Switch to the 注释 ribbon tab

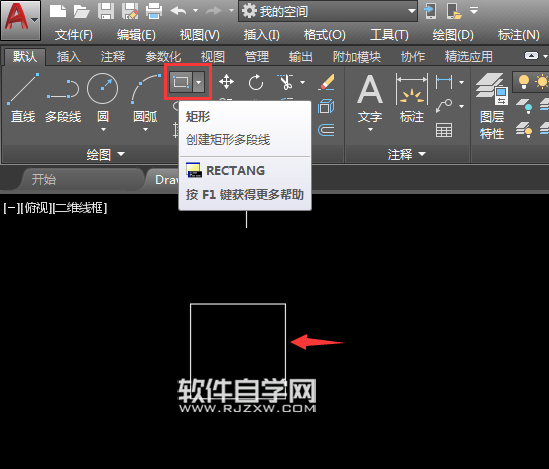pos(113,56)
